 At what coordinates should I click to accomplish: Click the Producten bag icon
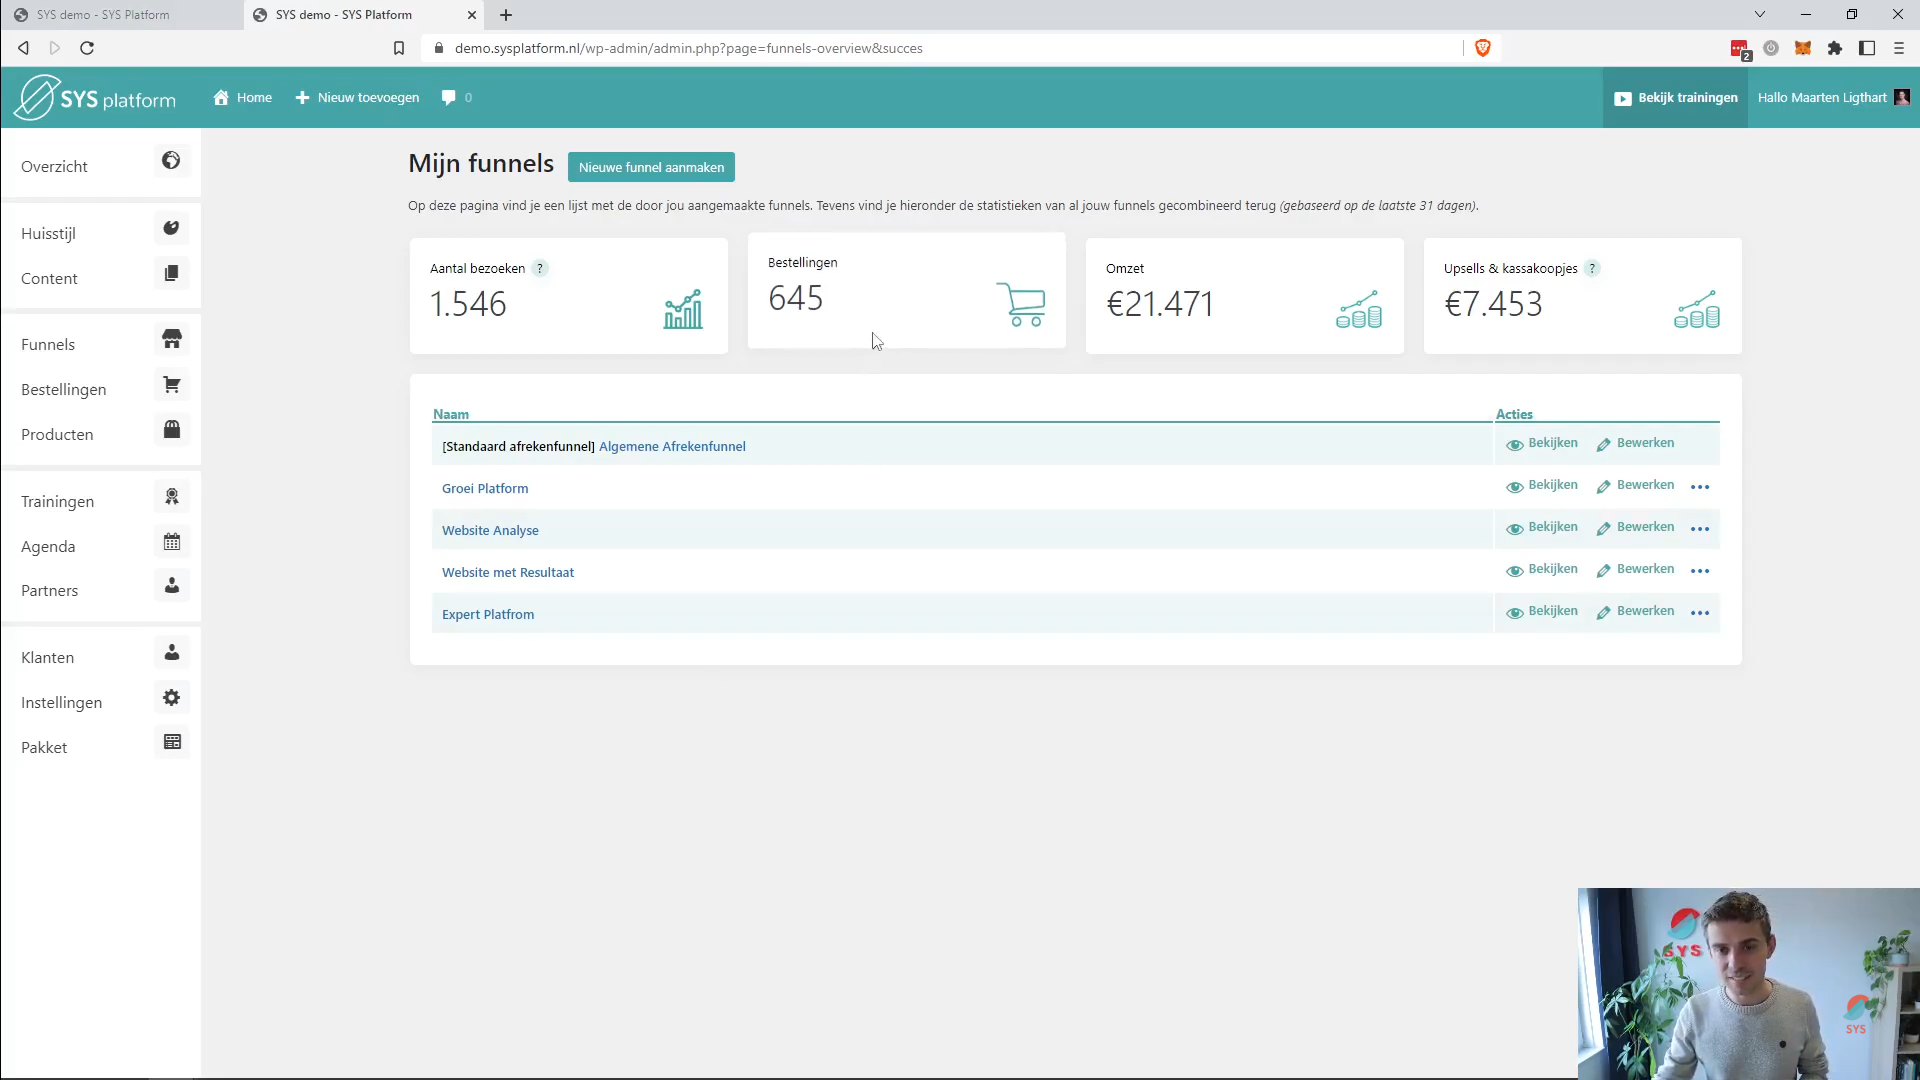coord(172,429)
